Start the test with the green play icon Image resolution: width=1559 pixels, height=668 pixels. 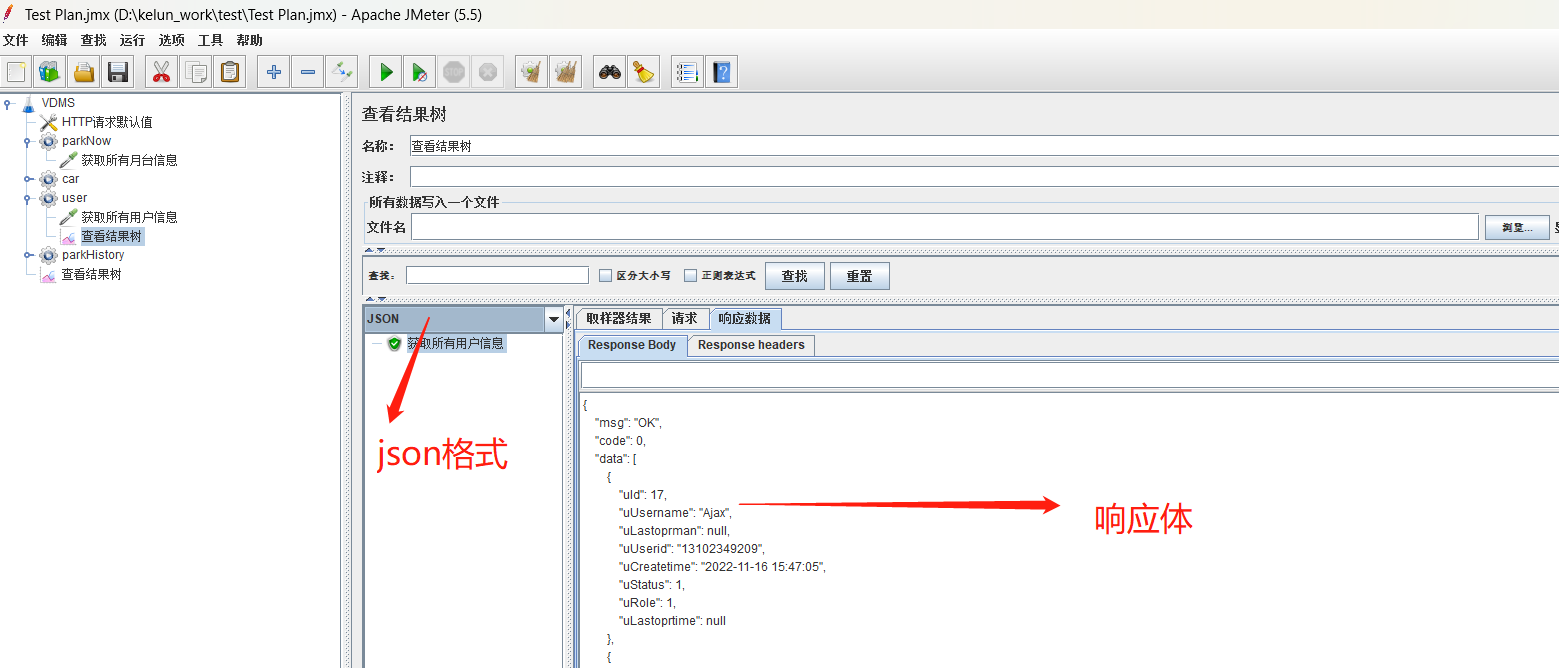386,72
